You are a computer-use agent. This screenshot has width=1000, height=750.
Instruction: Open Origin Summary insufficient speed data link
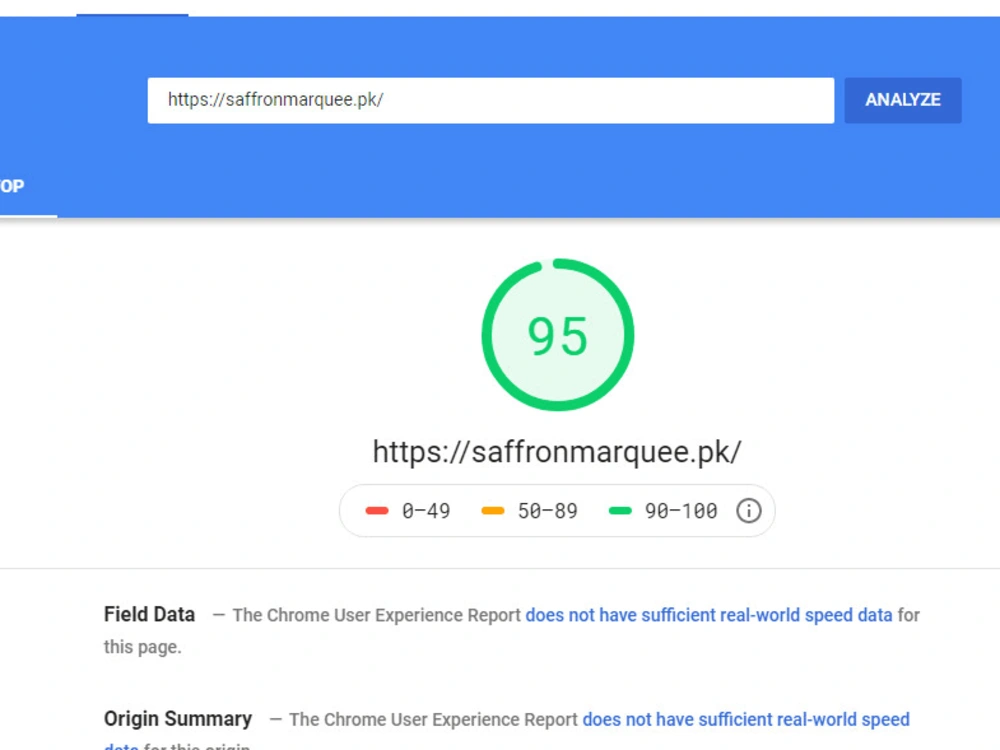(x=746, y=719)
